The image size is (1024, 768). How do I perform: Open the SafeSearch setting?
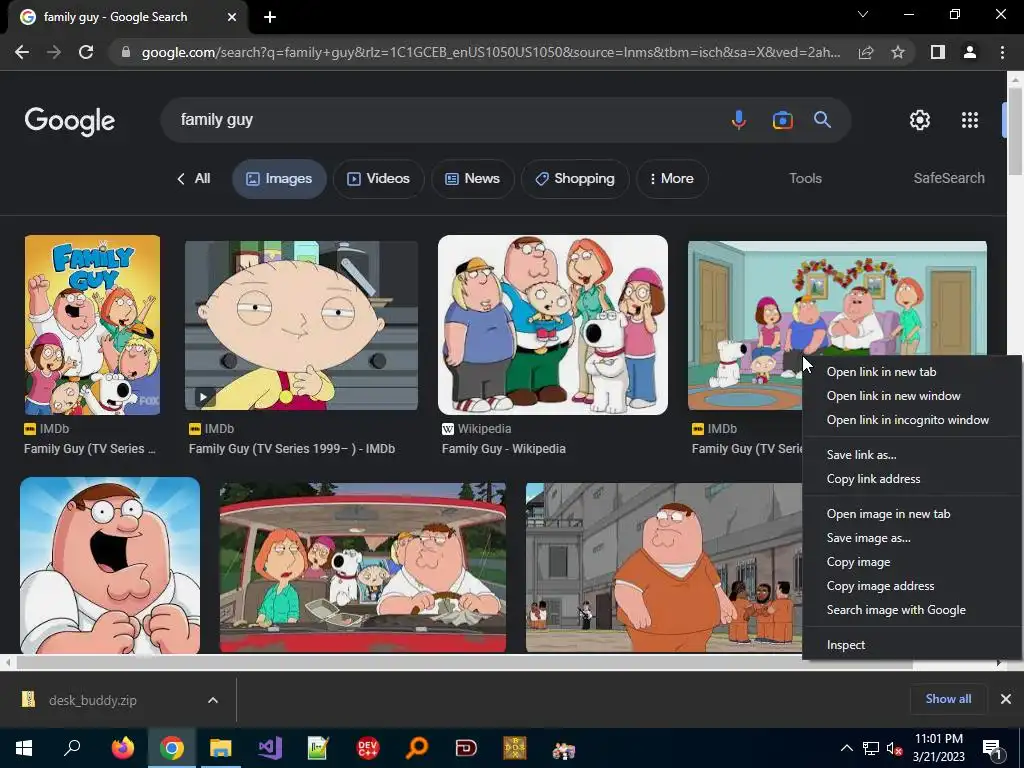pos(949,178)
